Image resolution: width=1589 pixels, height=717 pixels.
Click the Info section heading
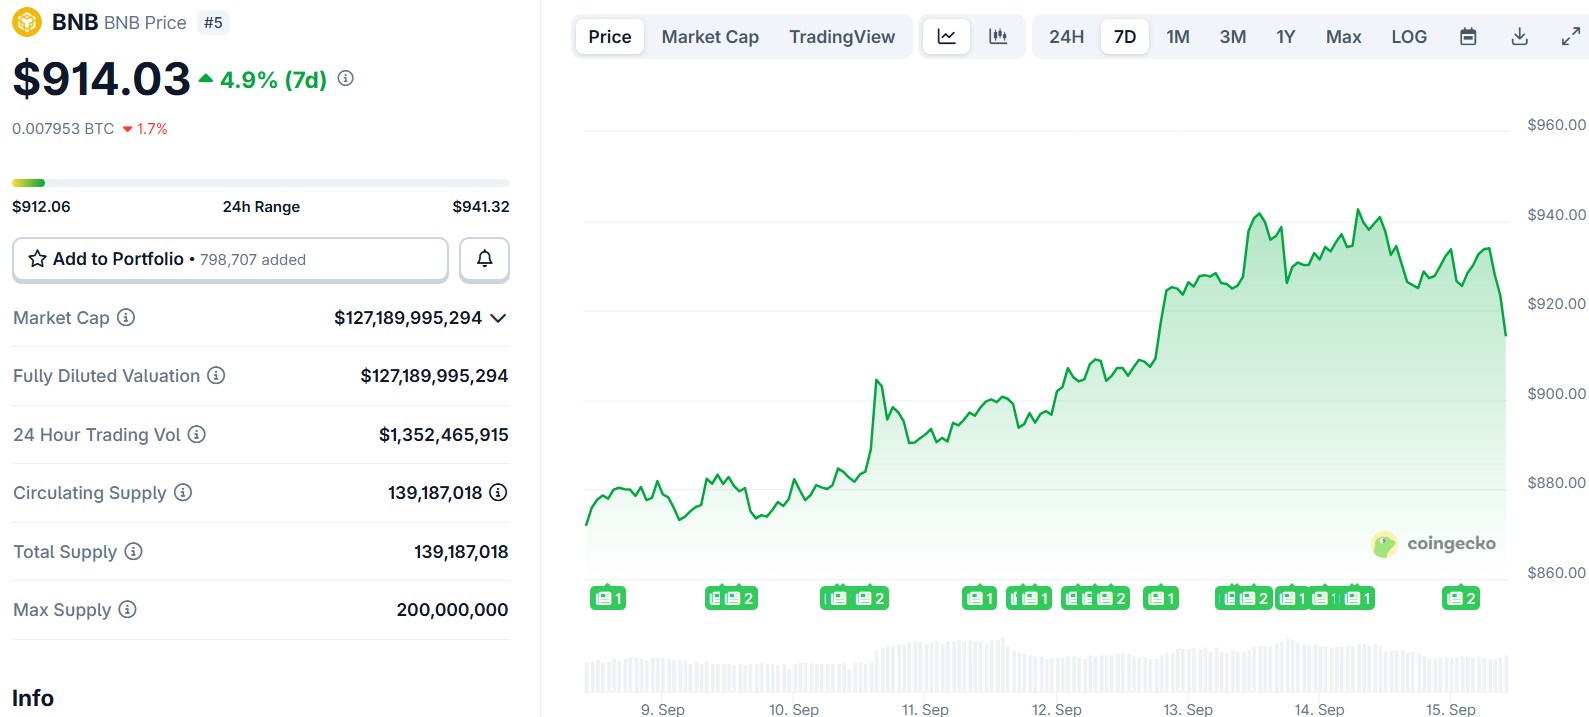click(33, 698)
